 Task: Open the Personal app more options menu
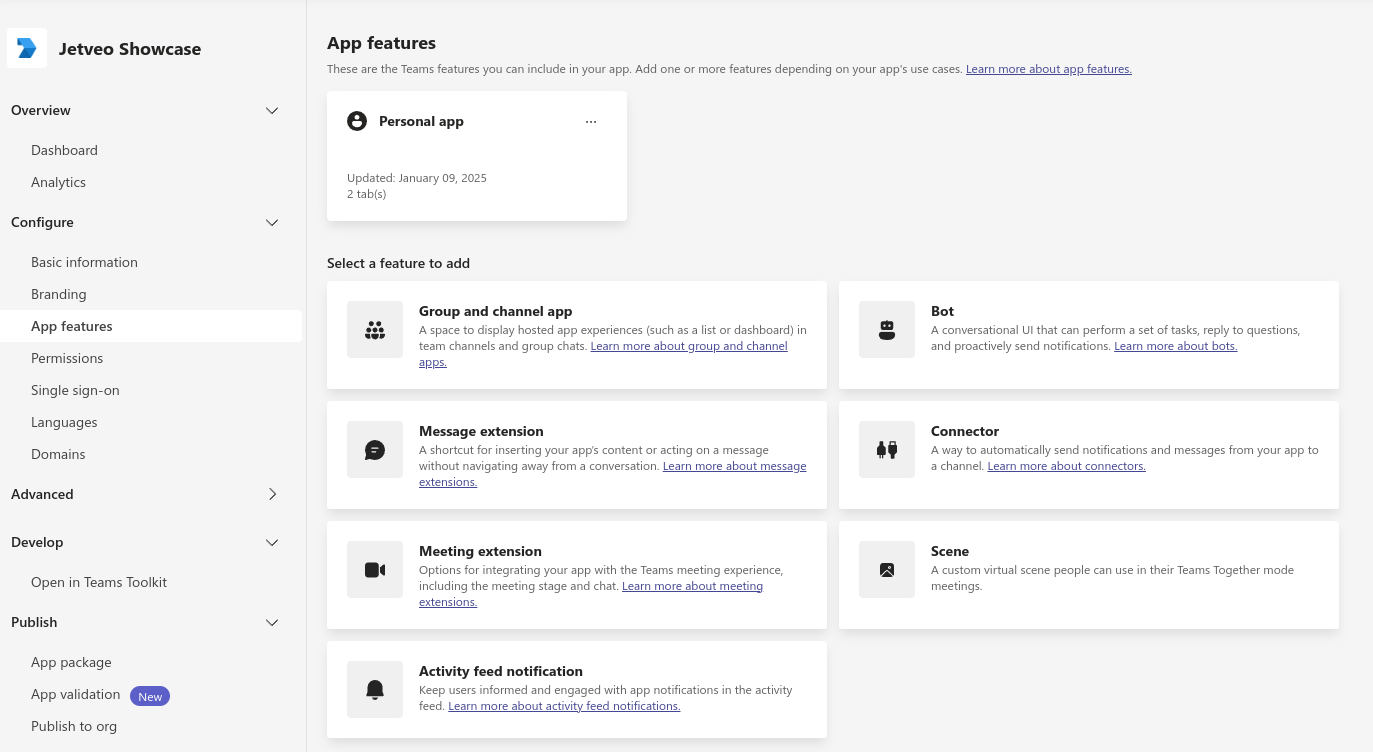point(591,122)
